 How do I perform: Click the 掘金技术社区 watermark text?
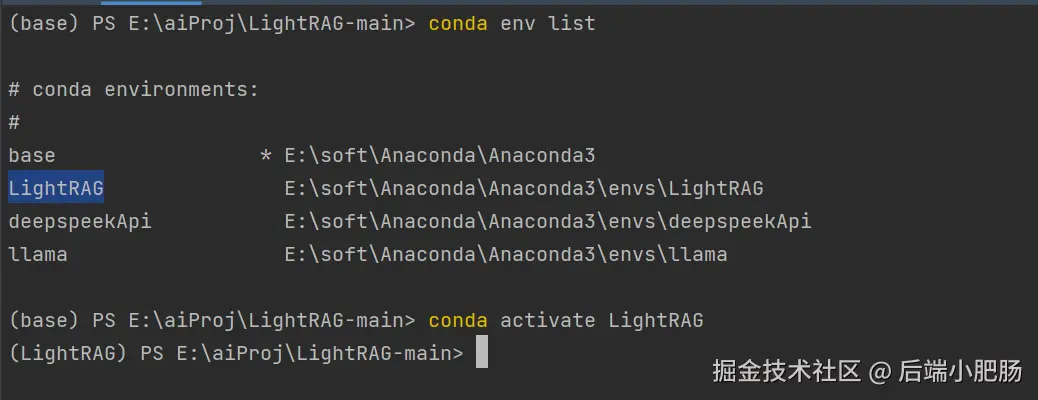[x=786, y=372]
